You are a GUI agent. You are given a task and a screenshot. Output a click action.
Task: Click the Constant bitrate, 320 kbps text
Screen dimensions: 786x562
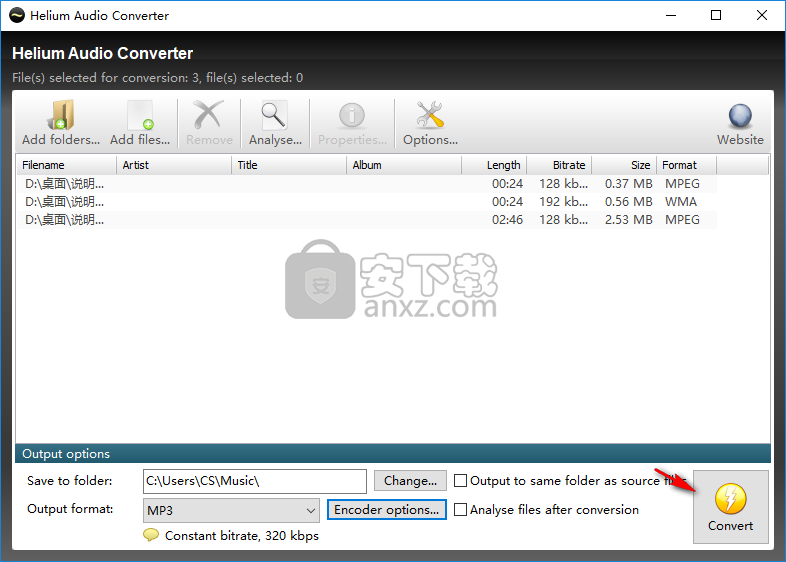[x=242, y=536]
